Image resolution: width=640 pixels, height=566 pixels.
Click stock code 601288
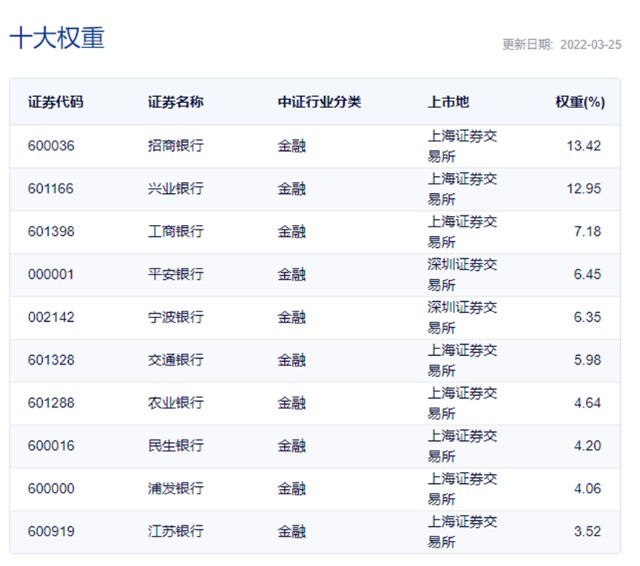pos(51,403)
